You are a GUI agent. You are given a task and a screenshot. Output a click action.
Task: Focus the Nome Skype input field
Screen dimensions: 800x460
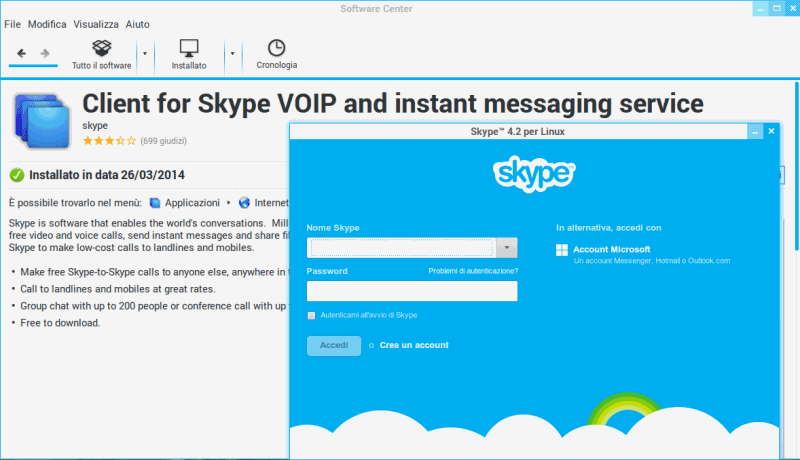(x=402, y=248)
